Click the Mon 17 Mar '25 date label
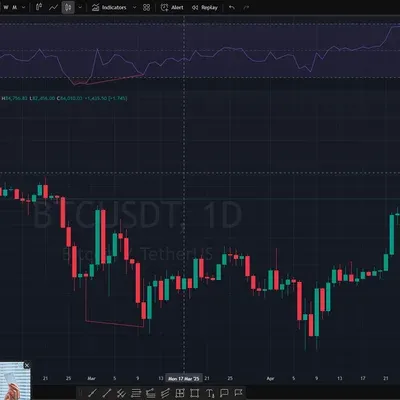This screenshot has height=400, width=400. (184, 378)
